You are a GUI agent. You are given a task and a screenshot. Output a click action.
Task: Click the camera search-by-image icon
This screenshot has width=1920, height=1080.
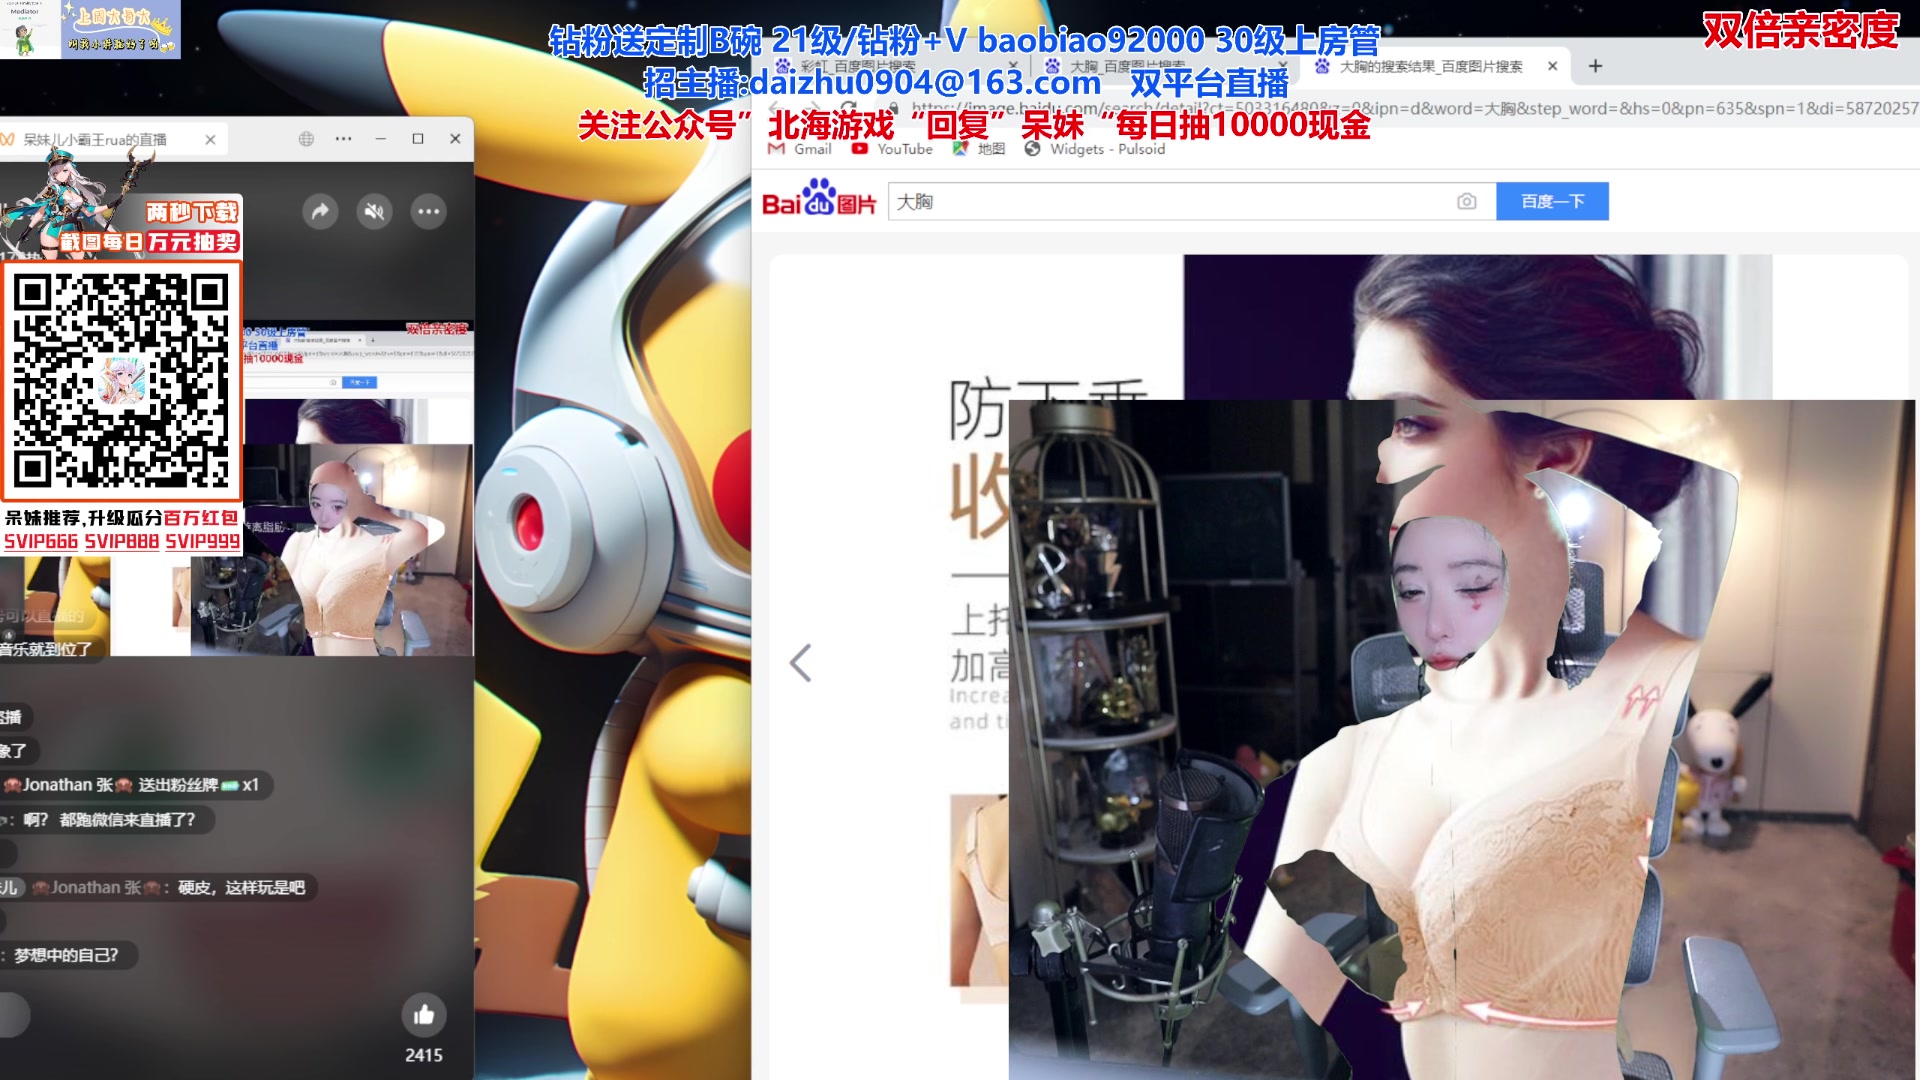[x=1466, y=202]
